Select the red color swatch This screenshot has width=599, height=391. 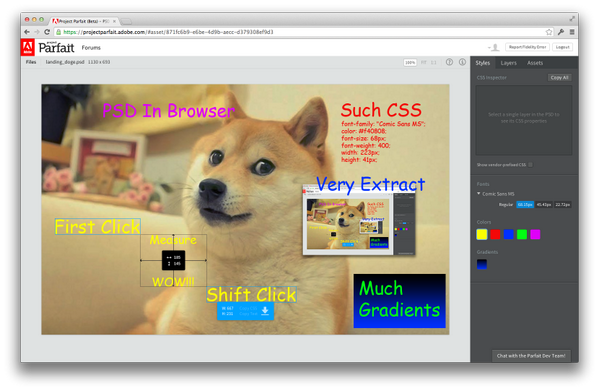495,234
